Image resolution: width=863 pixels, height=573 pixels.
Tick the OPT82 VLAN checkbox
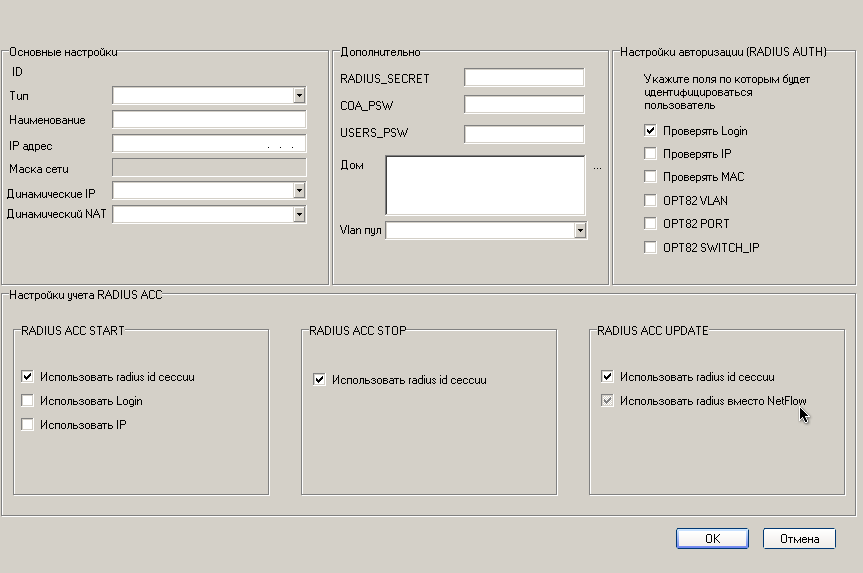650,200
